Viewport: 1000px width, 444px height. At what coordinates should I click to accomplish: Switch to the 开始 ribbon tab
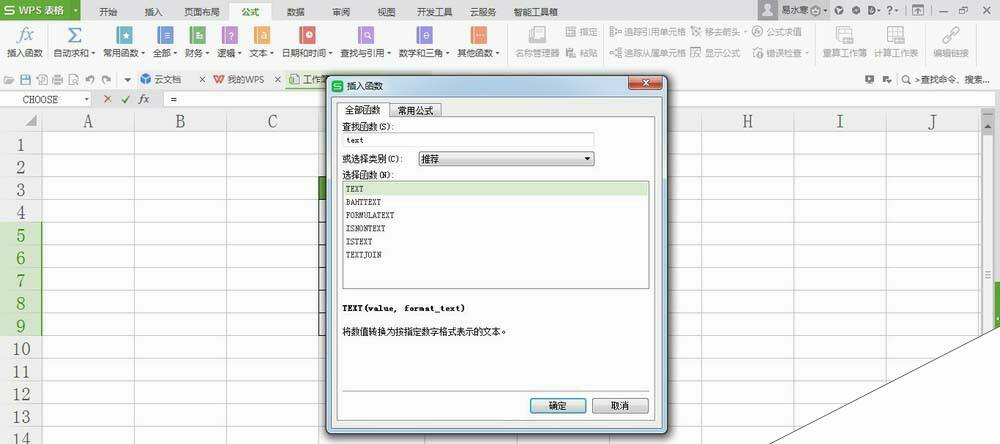tap(108, 11)
